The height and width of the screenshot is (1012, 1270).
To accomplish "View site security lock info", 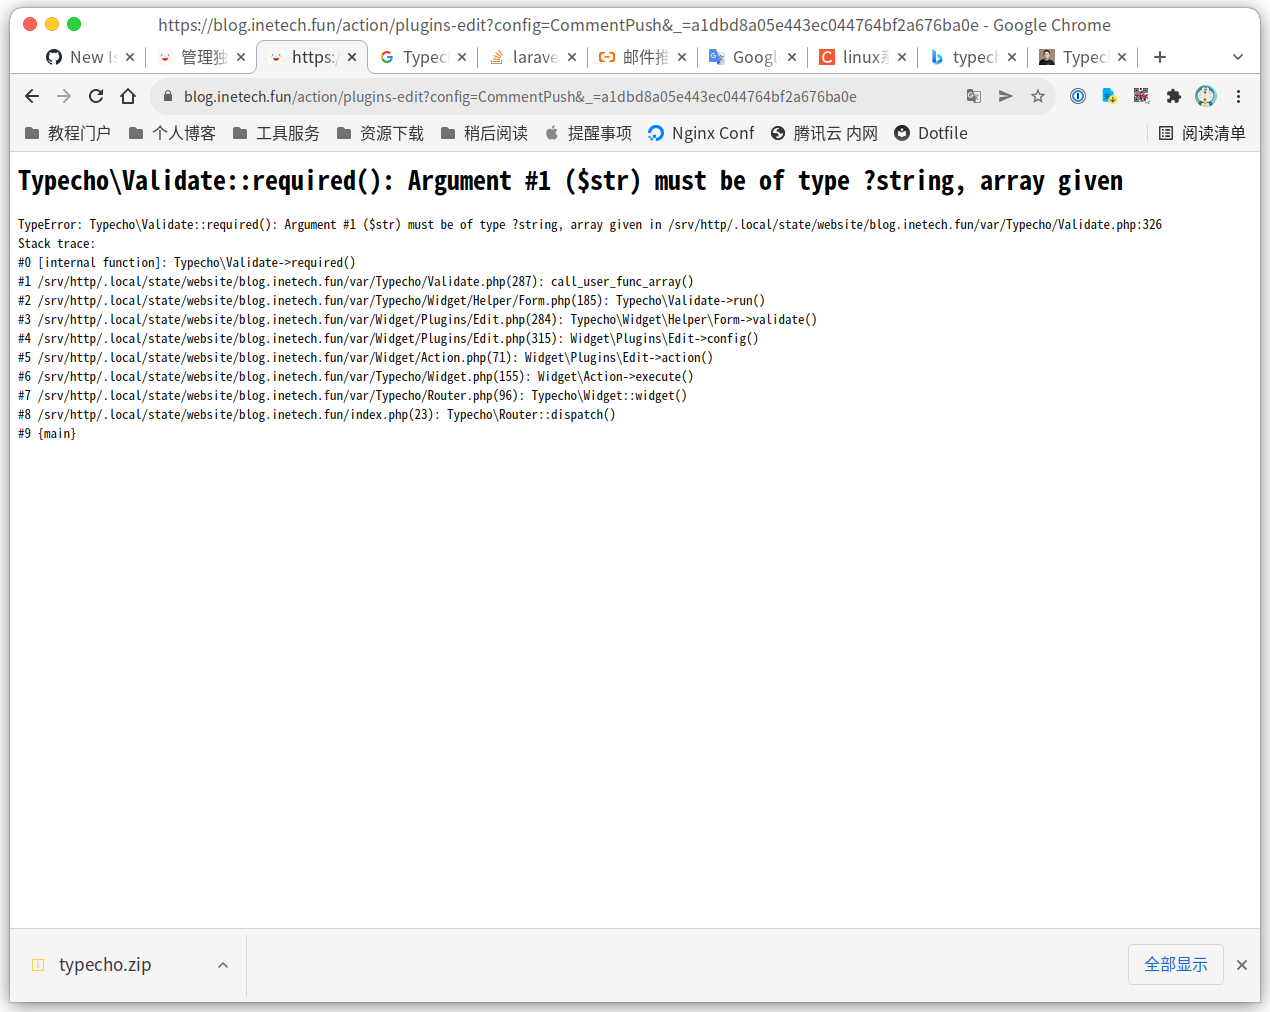I will tap(168, 96).
